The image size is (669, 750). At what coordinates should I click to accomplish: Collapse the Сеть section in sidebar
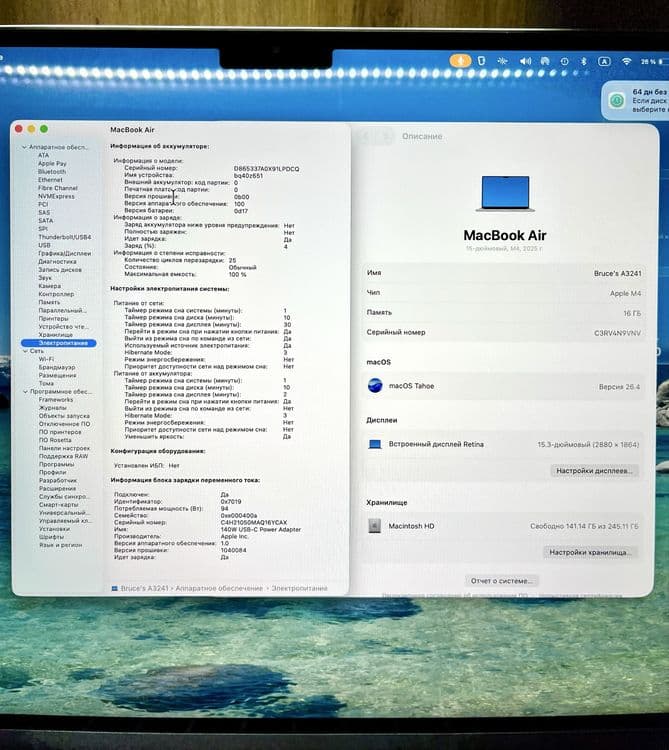tap(25, 351)
